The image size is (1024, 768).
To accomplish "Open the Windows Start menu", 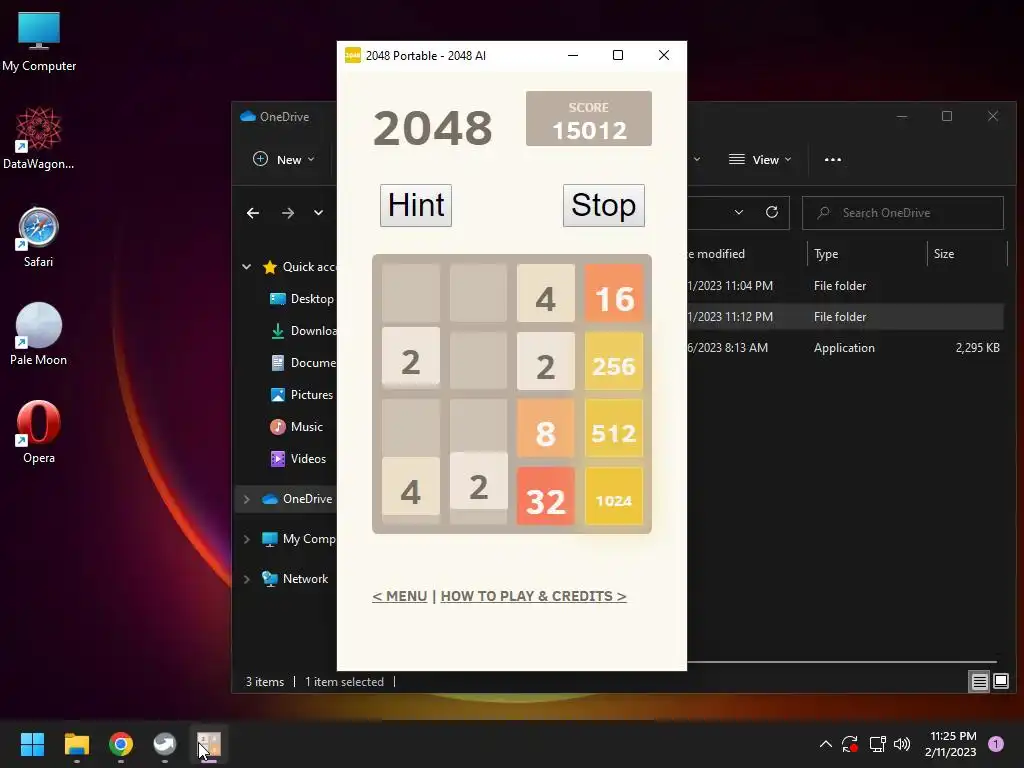I will [32, 744].
